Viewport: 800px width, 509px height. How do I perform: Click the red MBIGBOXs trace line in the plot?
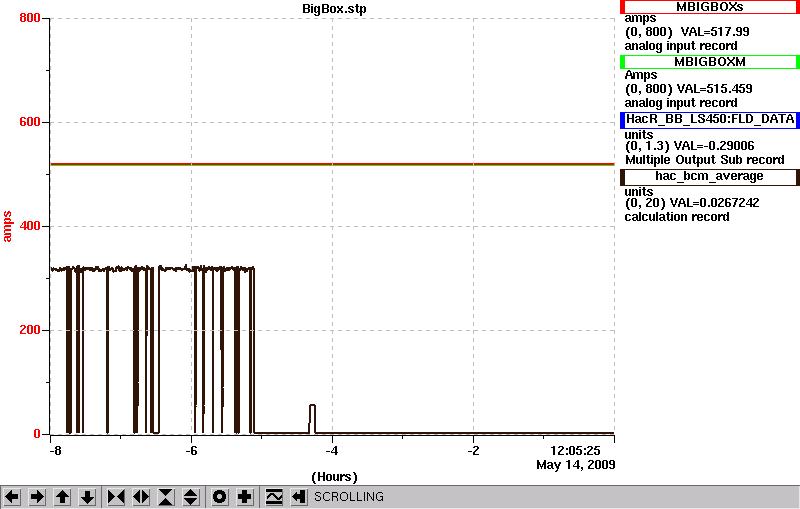coord(332,164)
